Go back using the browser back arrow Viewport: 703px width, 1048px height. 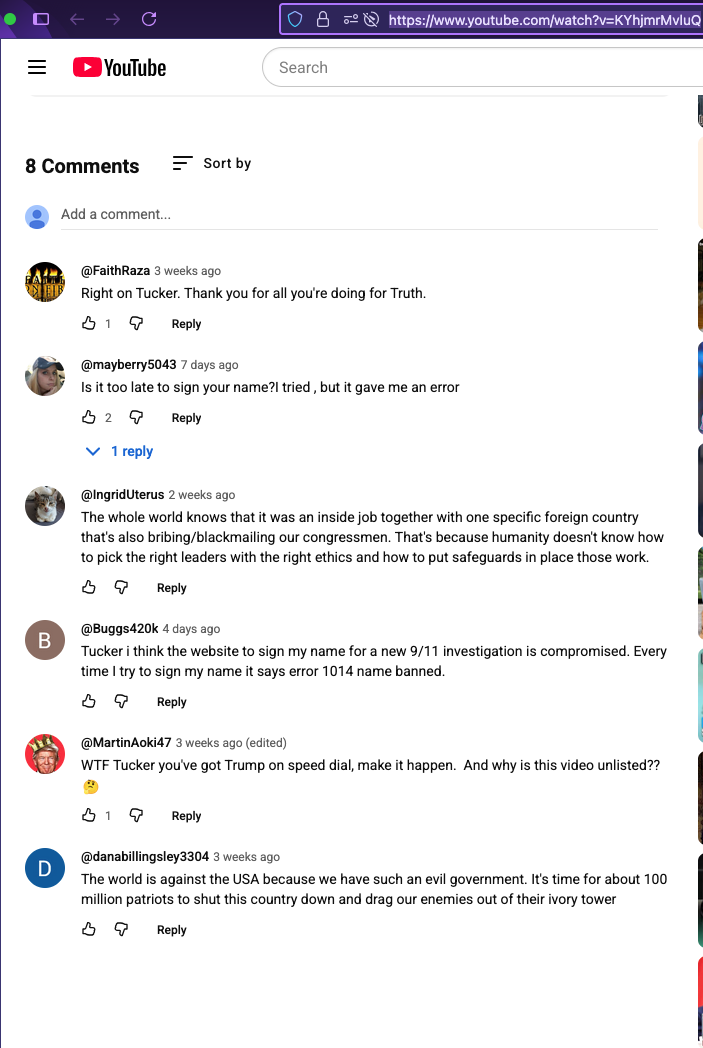coord(77,19)
